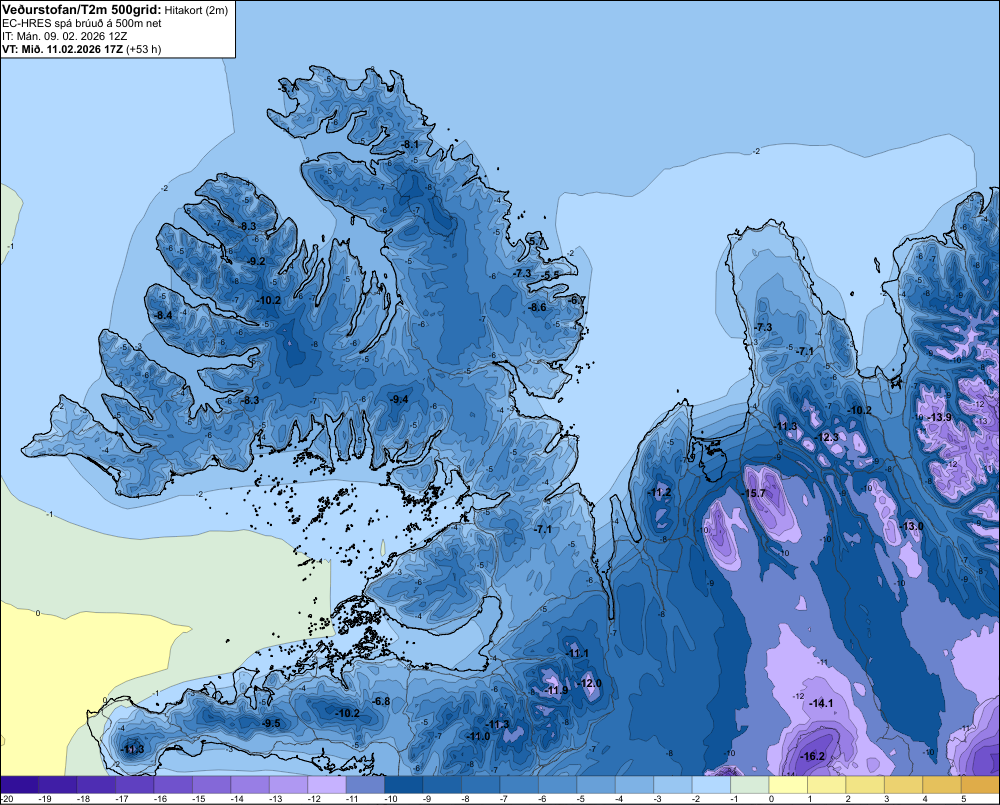
Task: Click the '-6.8' temperature value on the map
Action: tap(381, 701)
